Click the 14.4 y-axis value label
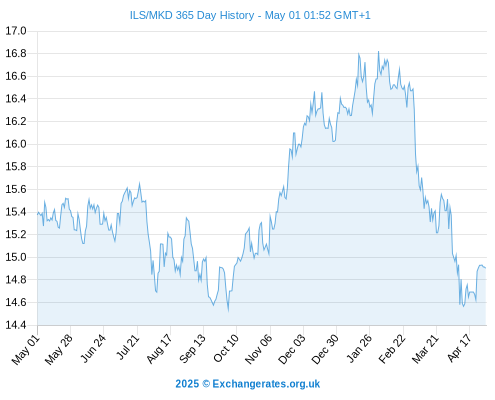Screen dimensions: 495x400 click(16, 325)
